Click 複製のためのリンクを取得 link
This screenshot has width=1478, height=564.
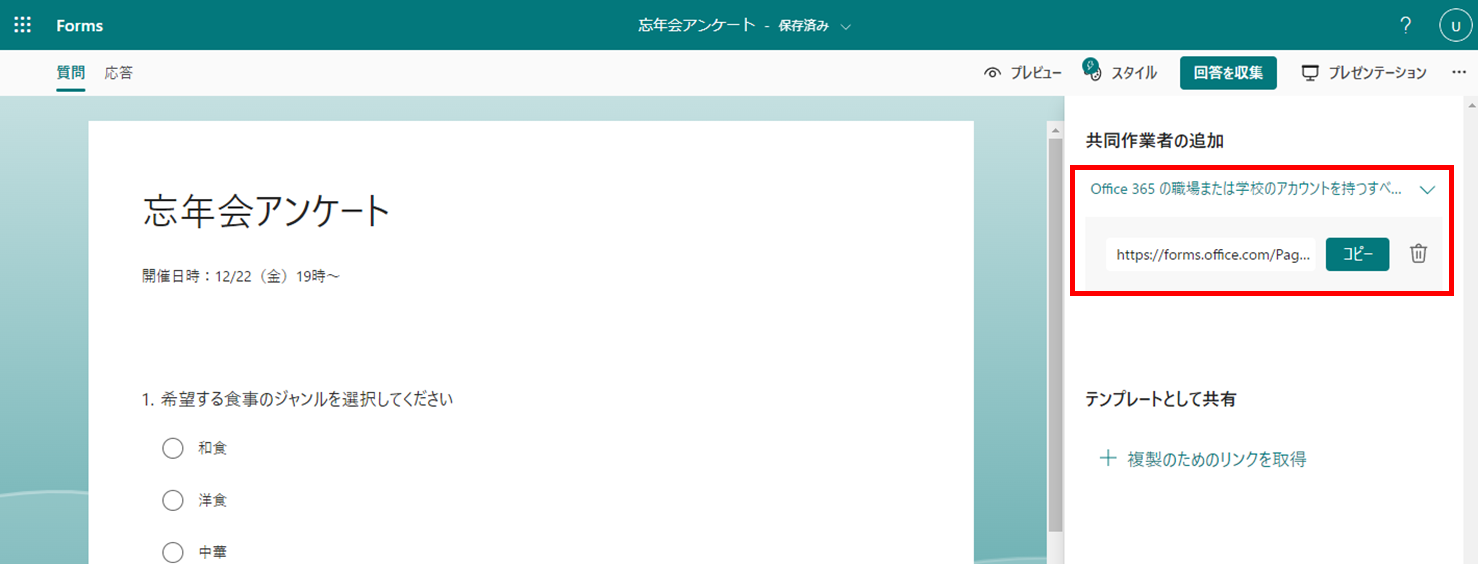click(1217, 460)
